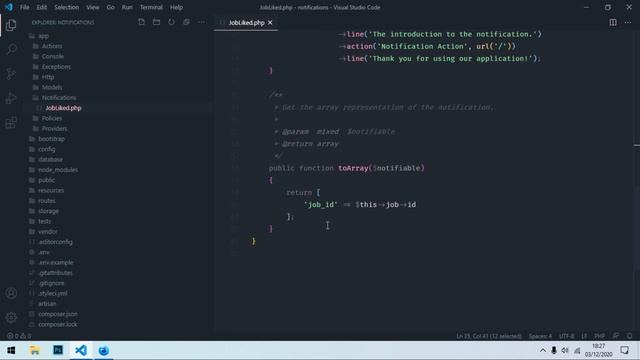640x360 pixels.
Task: Collapse all folders in Explorer
Action: pyautogui.click(x=187, y=22)
